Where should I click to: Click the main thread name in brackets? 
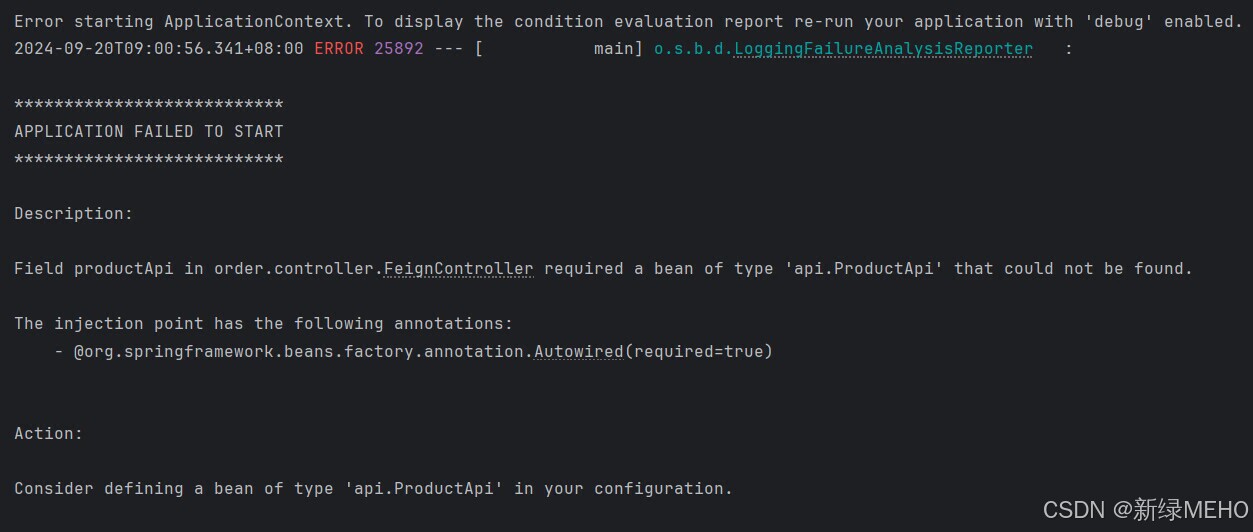[613, 49]
